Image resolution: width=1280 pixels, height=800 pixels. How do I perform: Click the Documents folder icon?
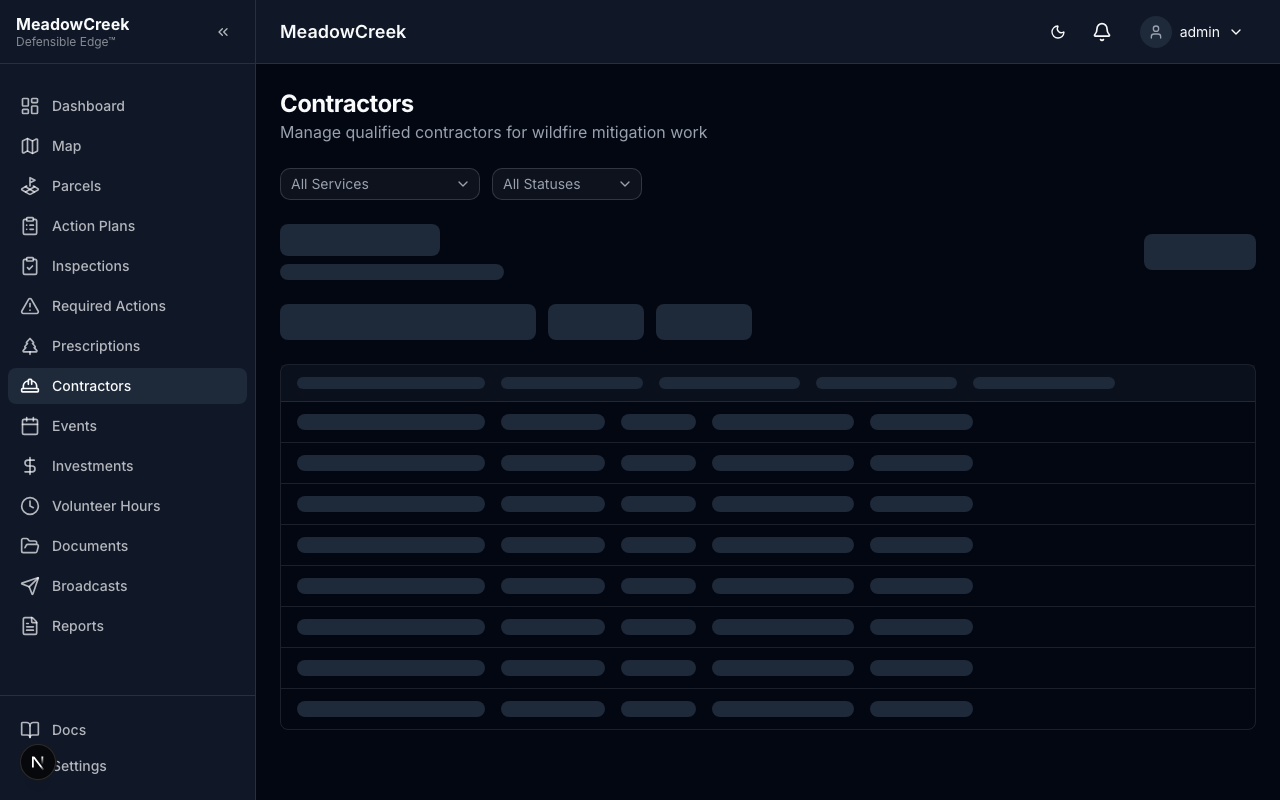click(x=30, y=546)
